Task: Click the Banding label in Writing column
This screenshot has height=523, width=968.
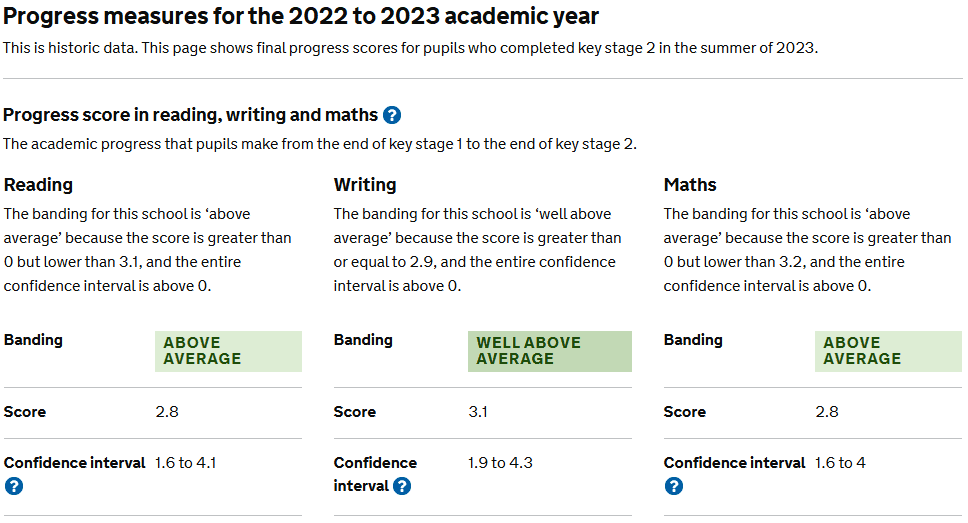Action: tap(363, 340)
